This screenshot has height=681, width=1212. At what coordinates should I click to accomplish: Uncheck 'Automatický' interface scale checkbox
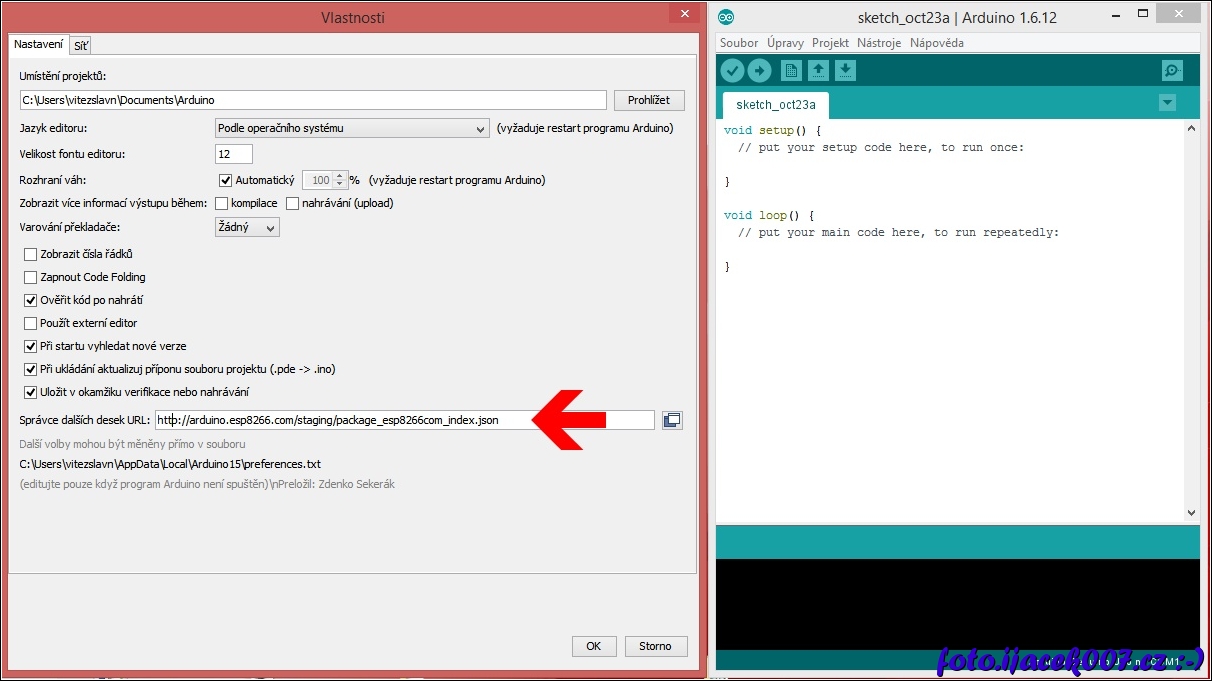click(x=225, y=180)
